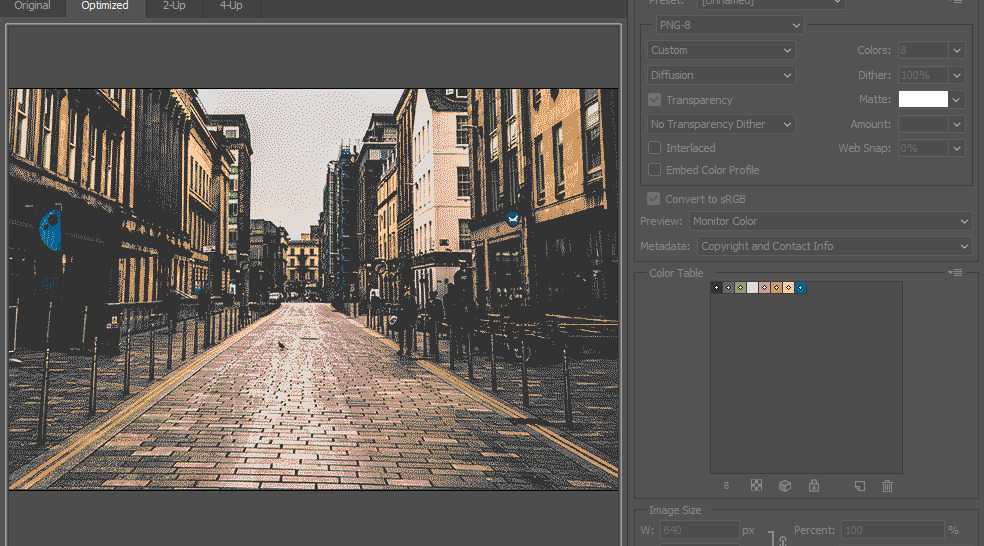Select the darker orange Color Table swatch
This screenshot has width=984, height=546.
tap(776, 287)
